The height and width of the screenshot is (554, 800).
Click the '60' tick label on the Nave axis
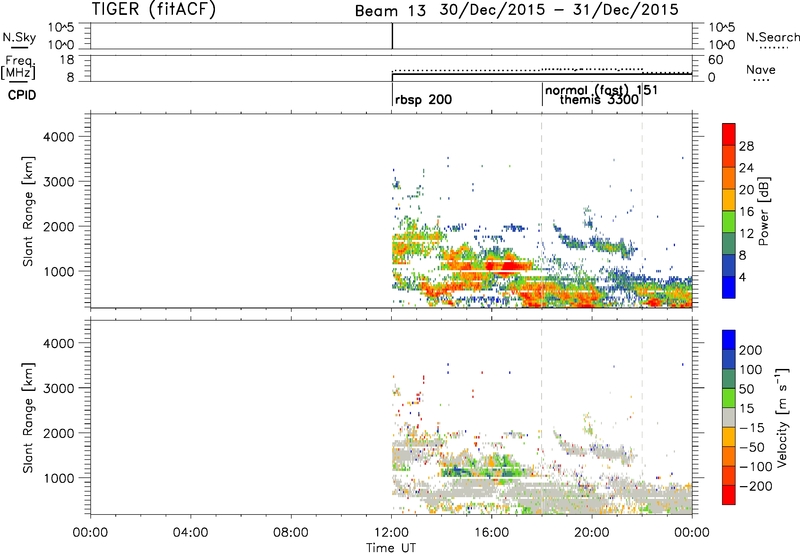[x=715, y=60]
